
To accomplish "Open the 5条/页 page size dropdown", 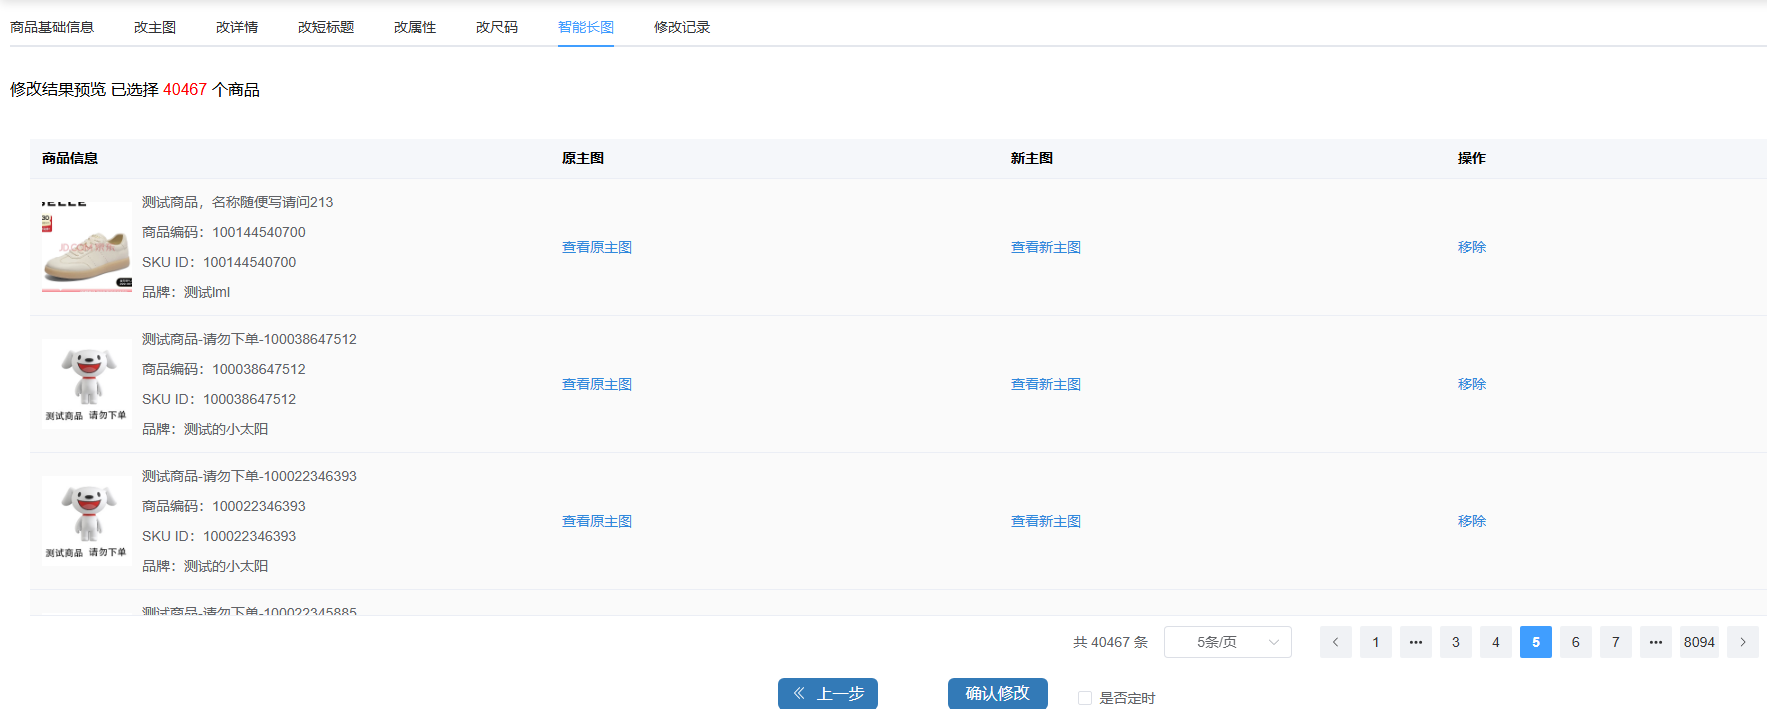I will (x=1227, y=642).
